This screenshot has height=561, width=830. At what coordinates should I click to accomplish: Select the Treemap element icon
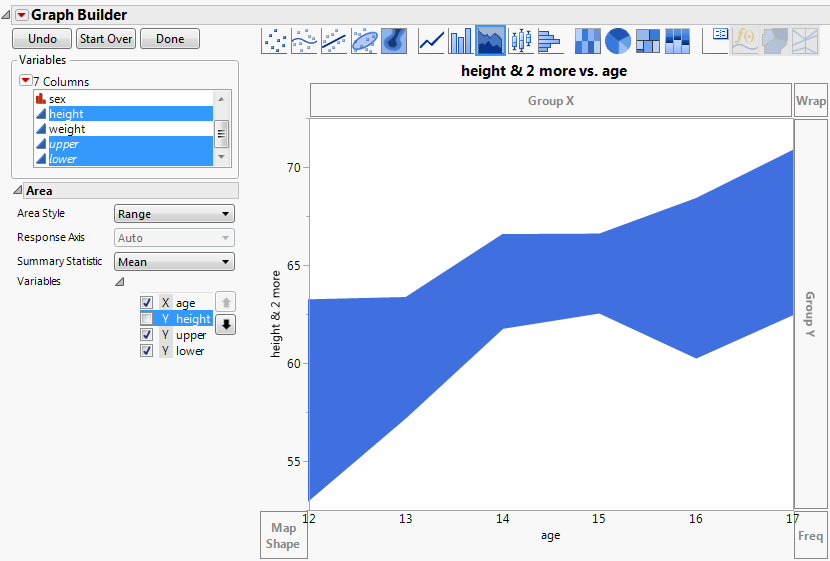pos(647,40)
